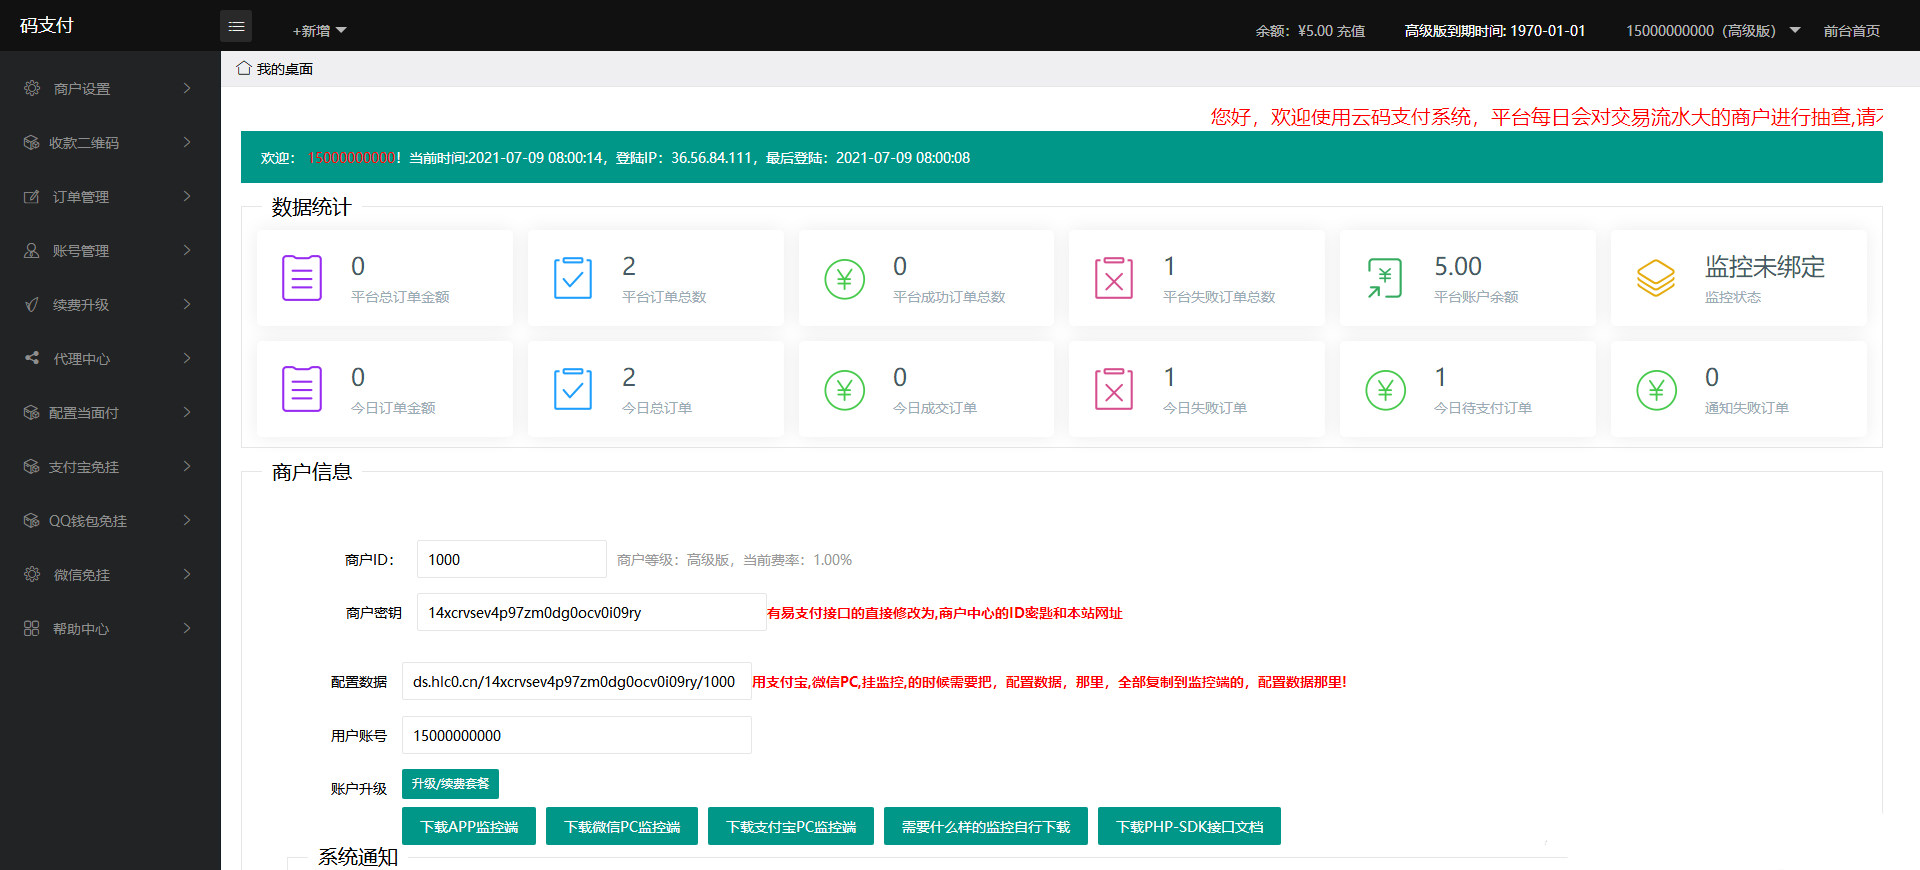The width and height of the screenshot is (1920, 870).
Task: Click the blue checklist icon for 平台订单总数
Action: point(573,278)
